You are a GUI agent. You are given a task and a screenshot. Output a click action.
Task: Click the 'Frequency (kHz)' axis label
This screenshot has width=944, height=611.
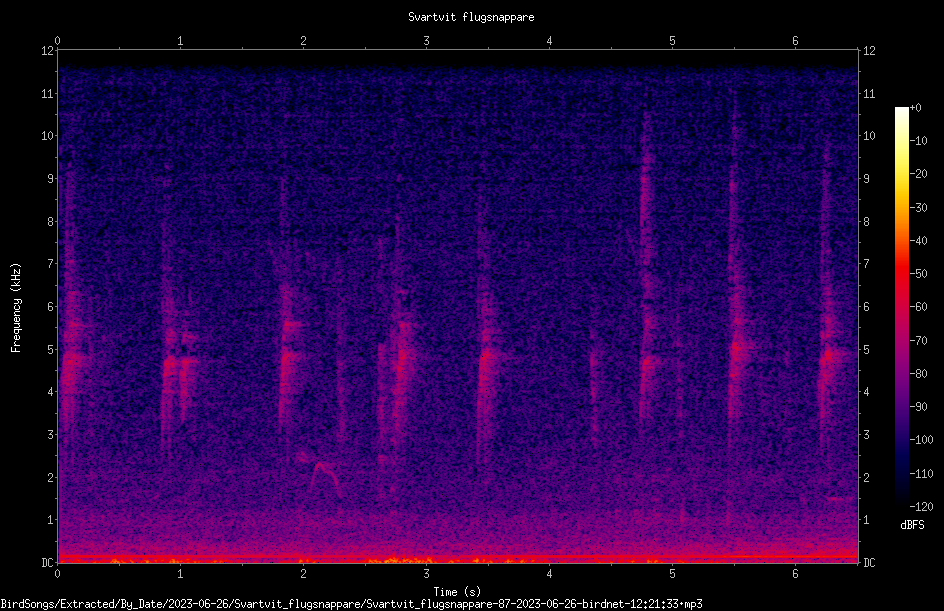click(x=16, y=308)
